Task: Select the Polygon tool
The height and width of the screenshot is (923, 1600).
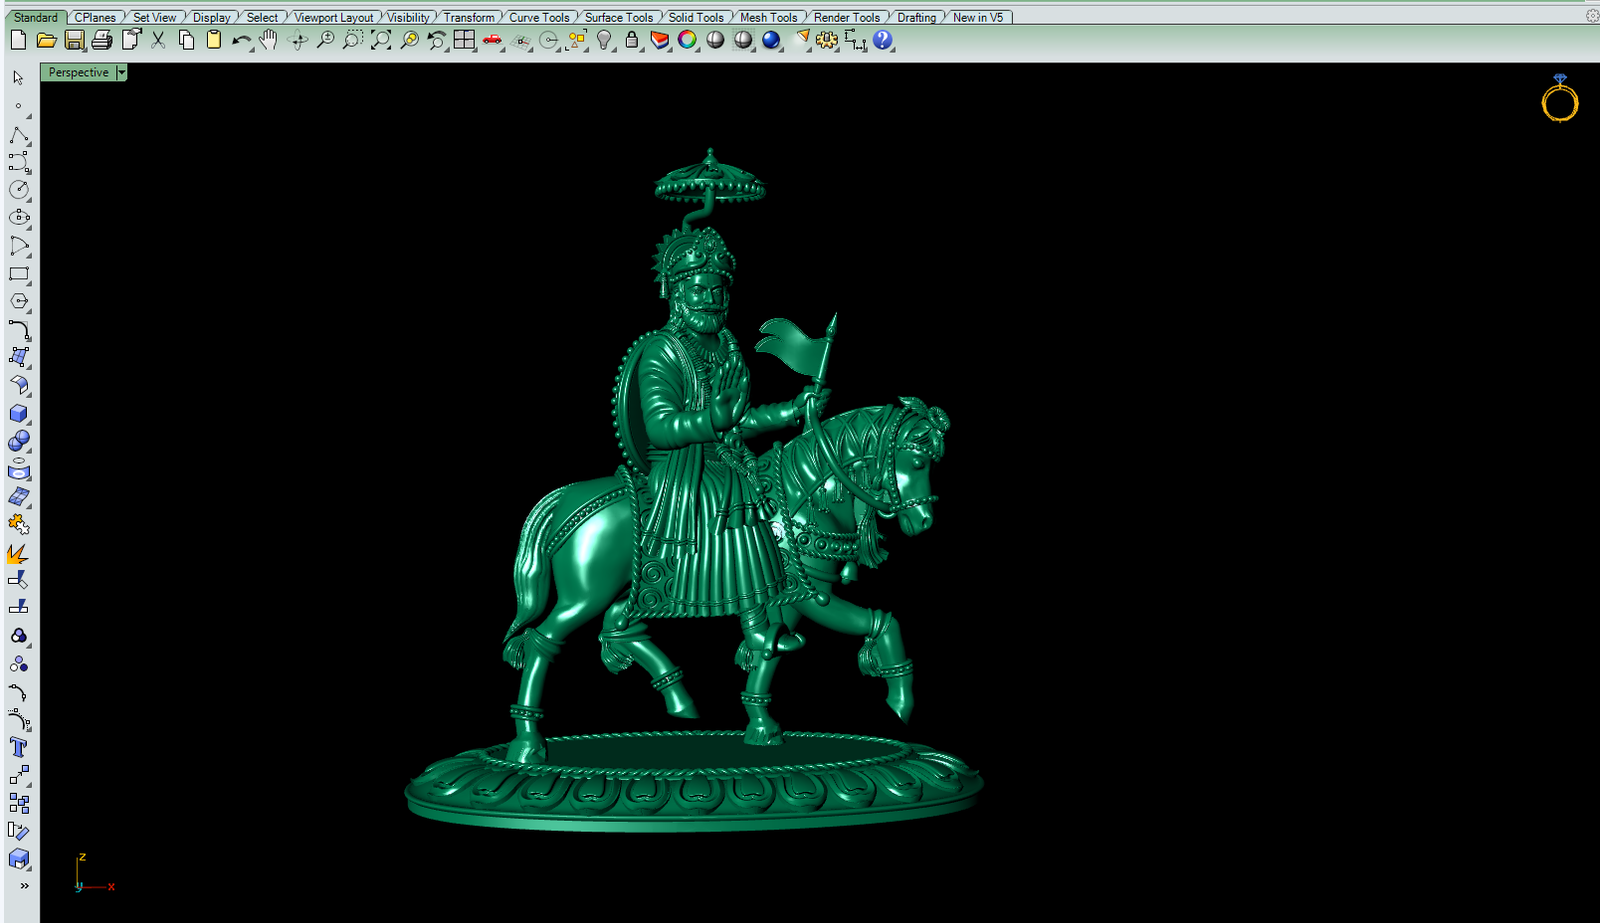Action: pos(19,301)
